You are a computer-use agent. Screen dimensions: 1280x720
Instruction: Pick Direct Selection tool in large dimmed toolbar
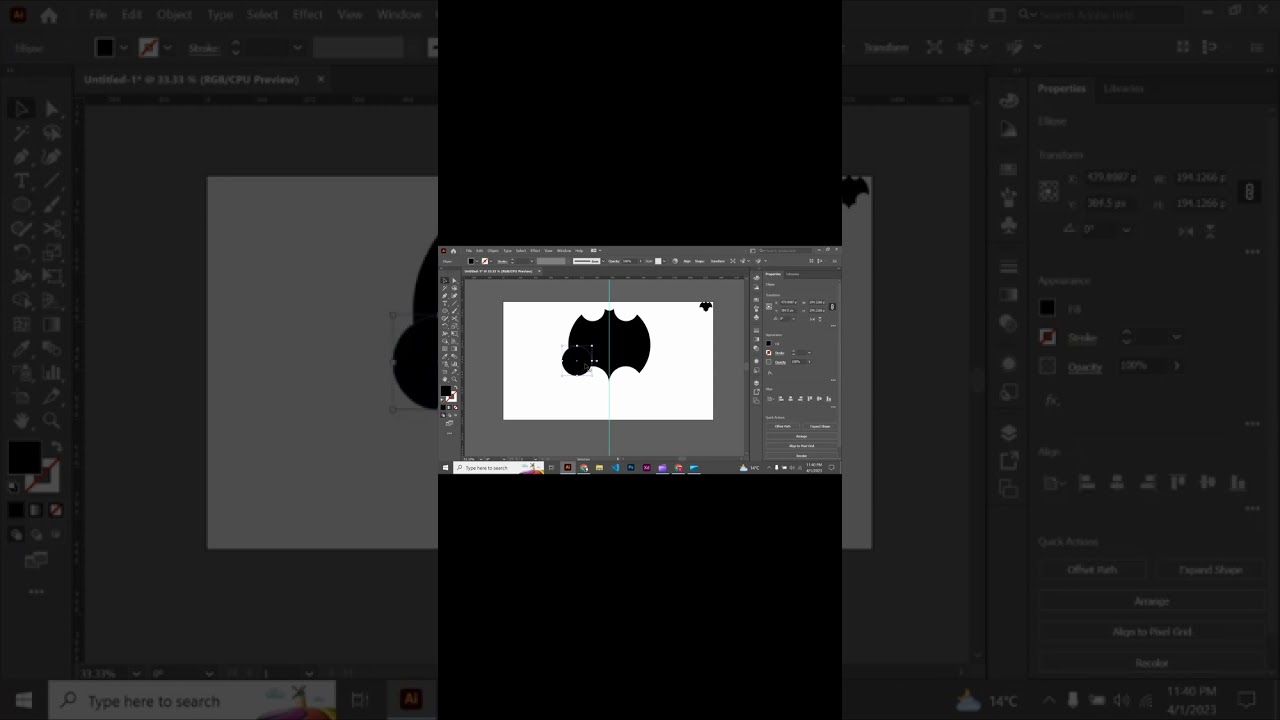(52, 108)
